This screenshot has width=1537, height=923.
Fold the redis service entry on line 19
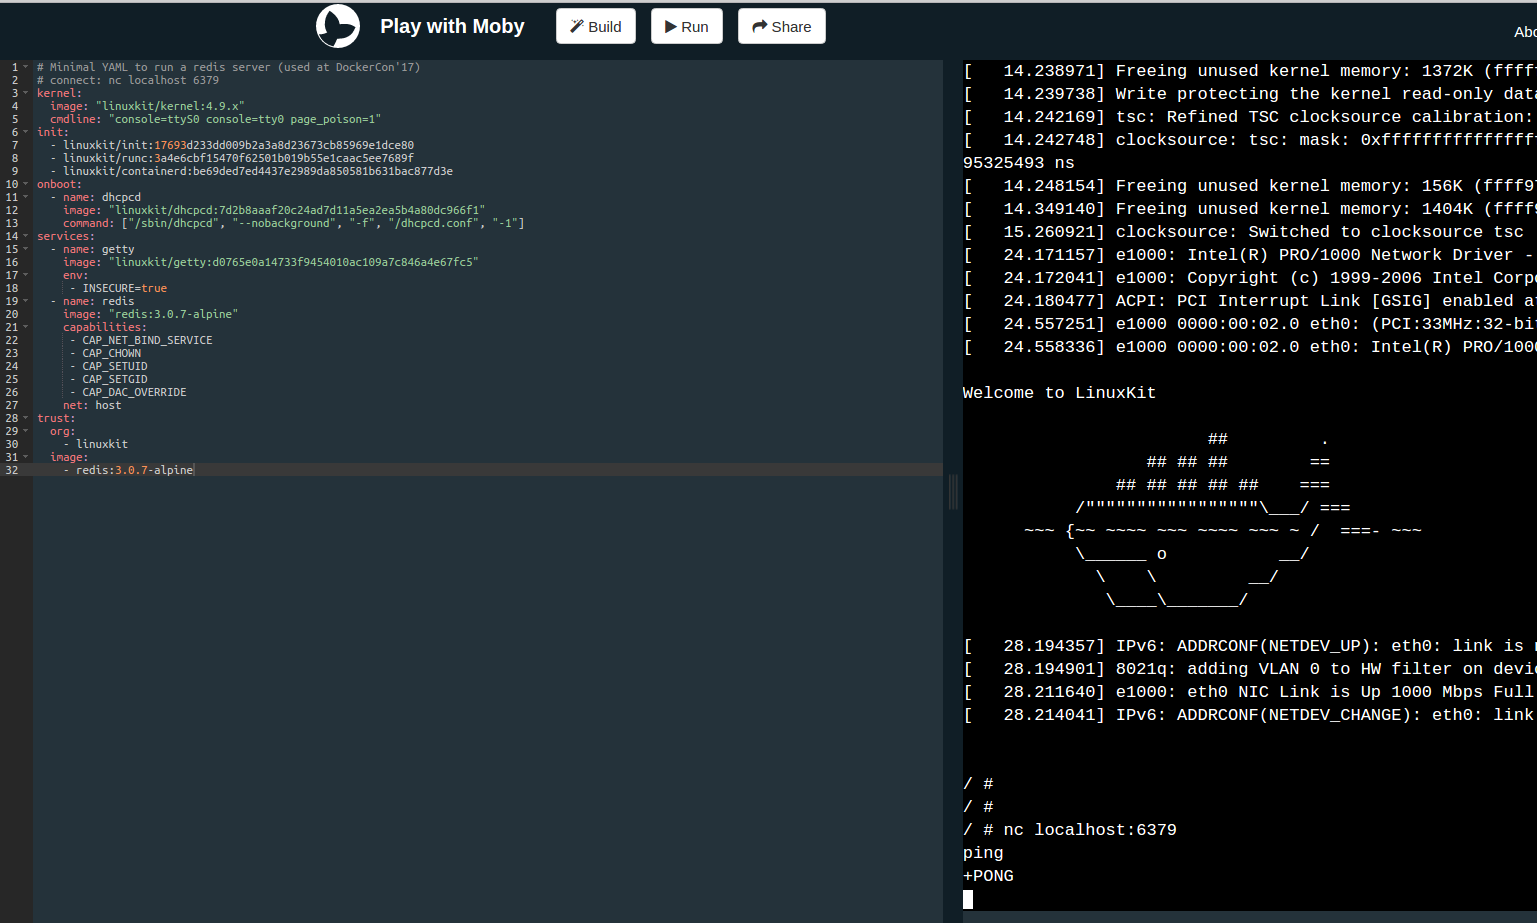[26, 301]
